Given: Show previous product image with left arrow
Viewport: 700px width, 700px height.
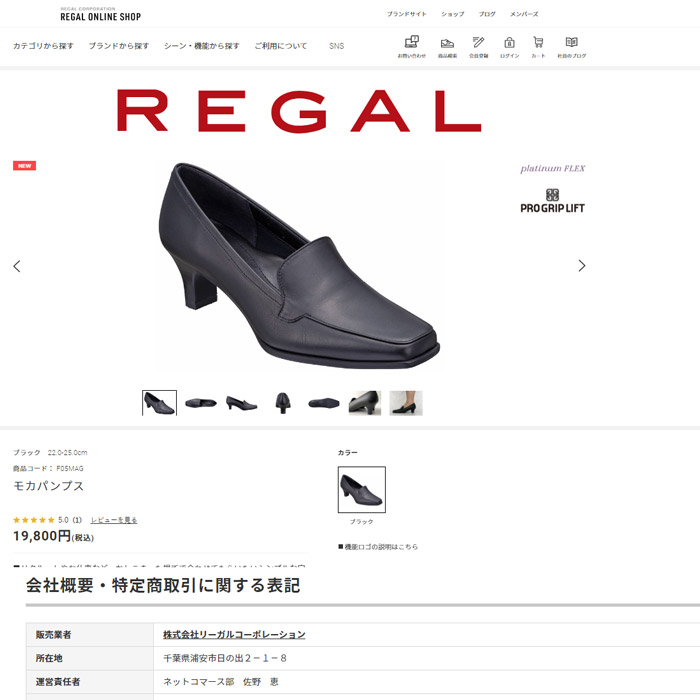Looking at the screenshot, I should pos(17,266).
